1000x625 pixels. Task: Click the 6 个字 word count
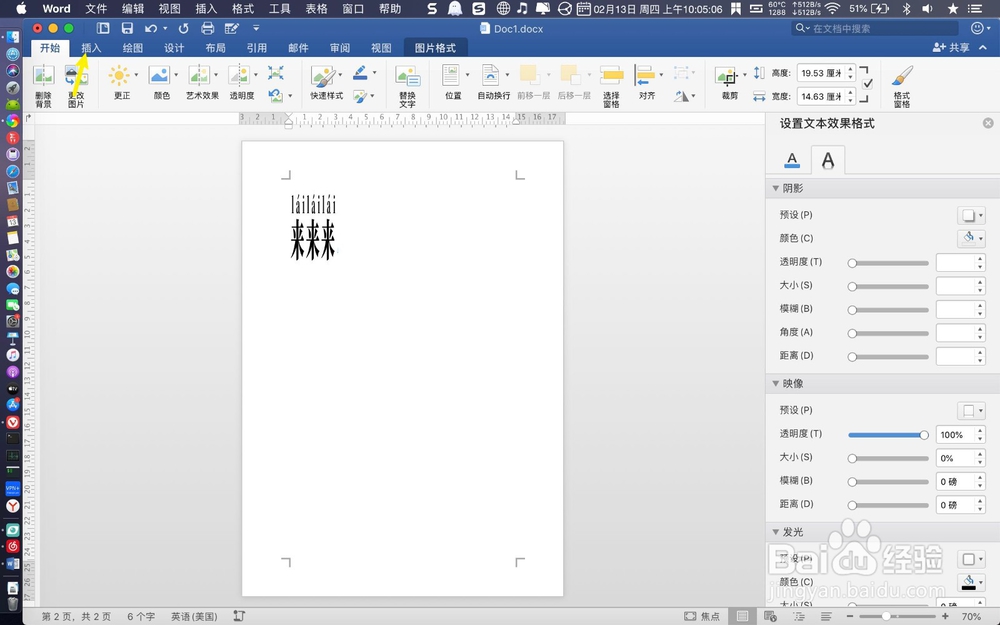tap(141, 616)
